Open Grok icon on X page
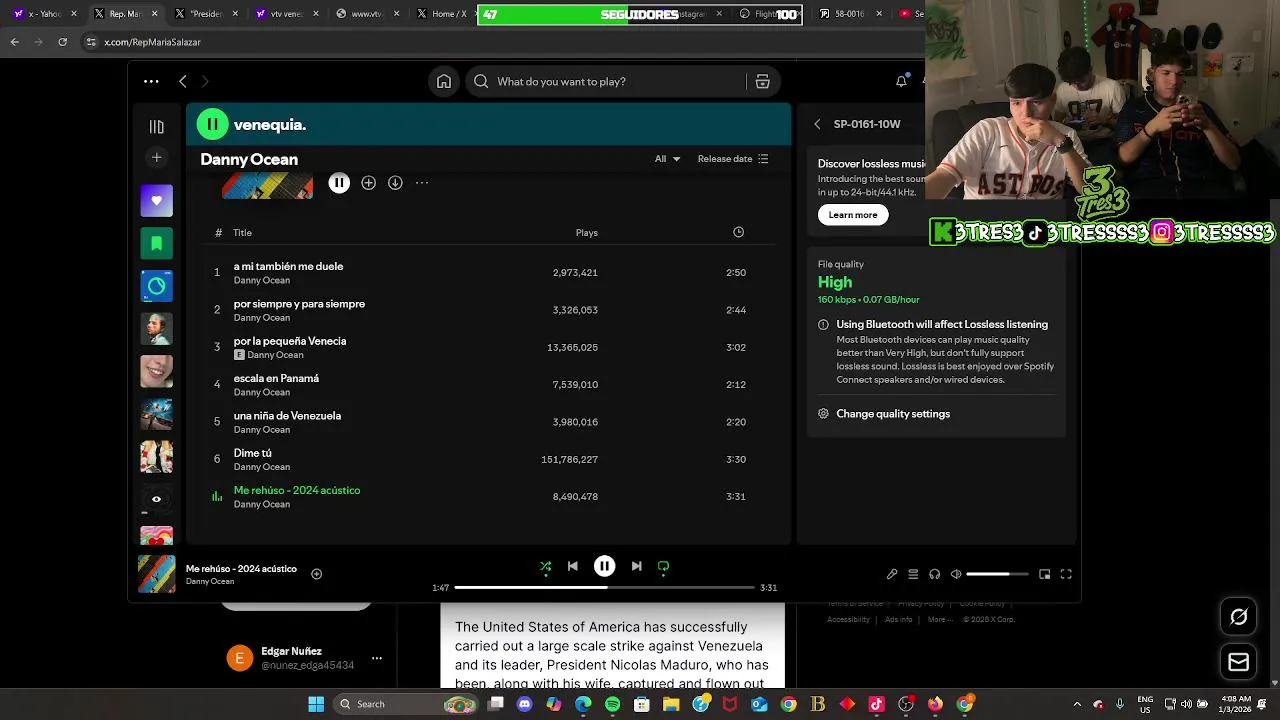1280x720 pixels. 1238,617
